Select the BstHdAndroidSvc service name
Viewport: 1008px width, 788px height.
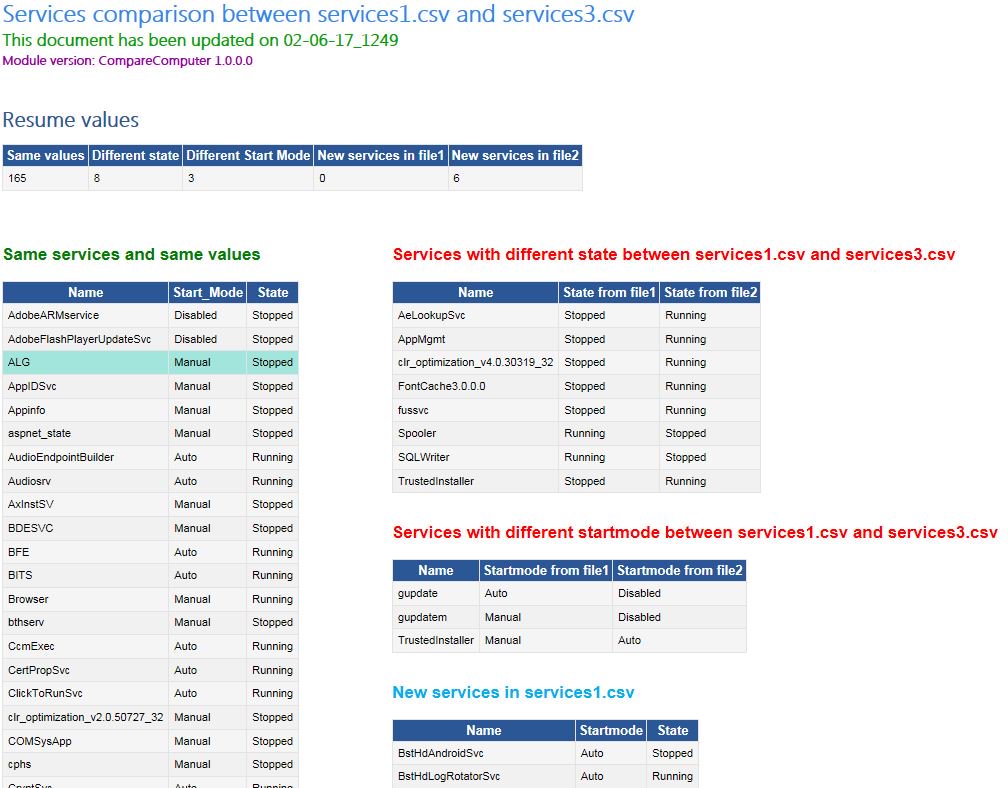(x=441, y=753)
